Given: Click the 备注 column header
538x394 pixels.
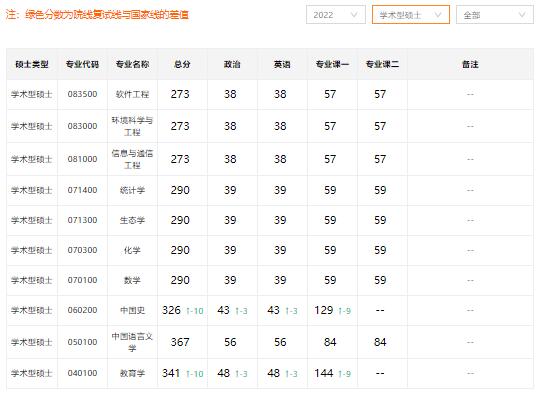Looking at the screenshot, I should (470, 64).
